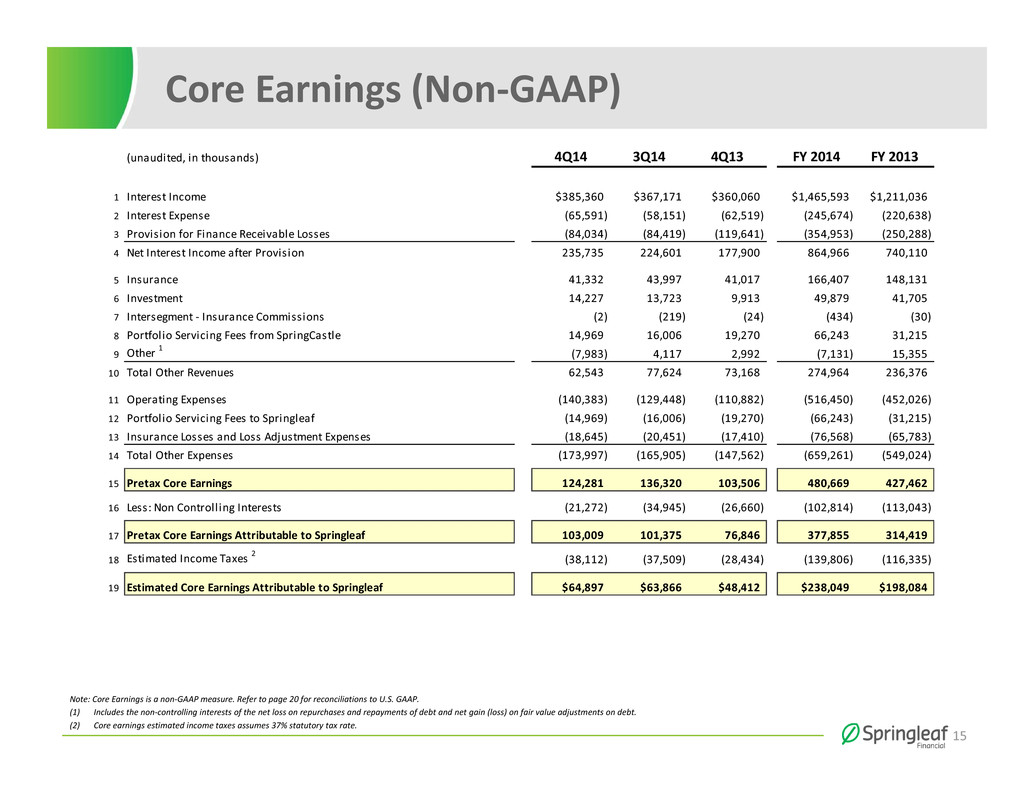This screenshot has height=799, width=1034.
Task: Click Less: Non Controlling Interests label
Action: coord(204,508)
